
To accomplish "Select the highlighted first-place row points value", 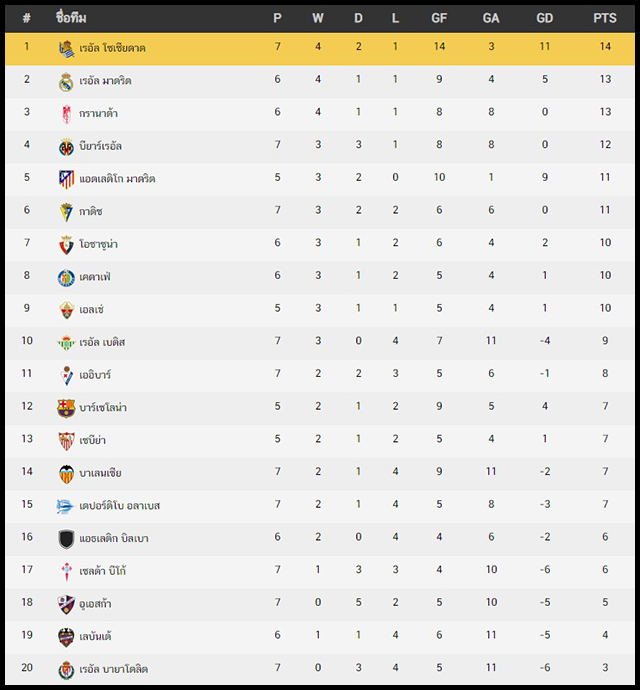I will pos(605,47).
